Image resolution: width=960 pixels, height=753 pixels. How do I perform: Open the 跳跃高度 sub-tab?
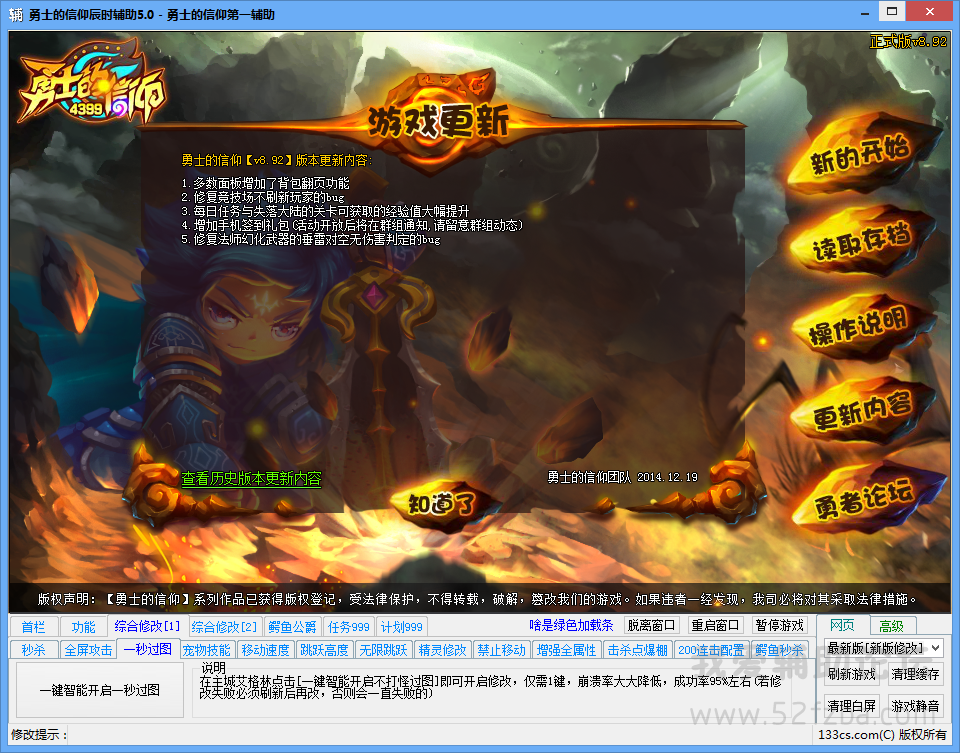tap(324, 650)
